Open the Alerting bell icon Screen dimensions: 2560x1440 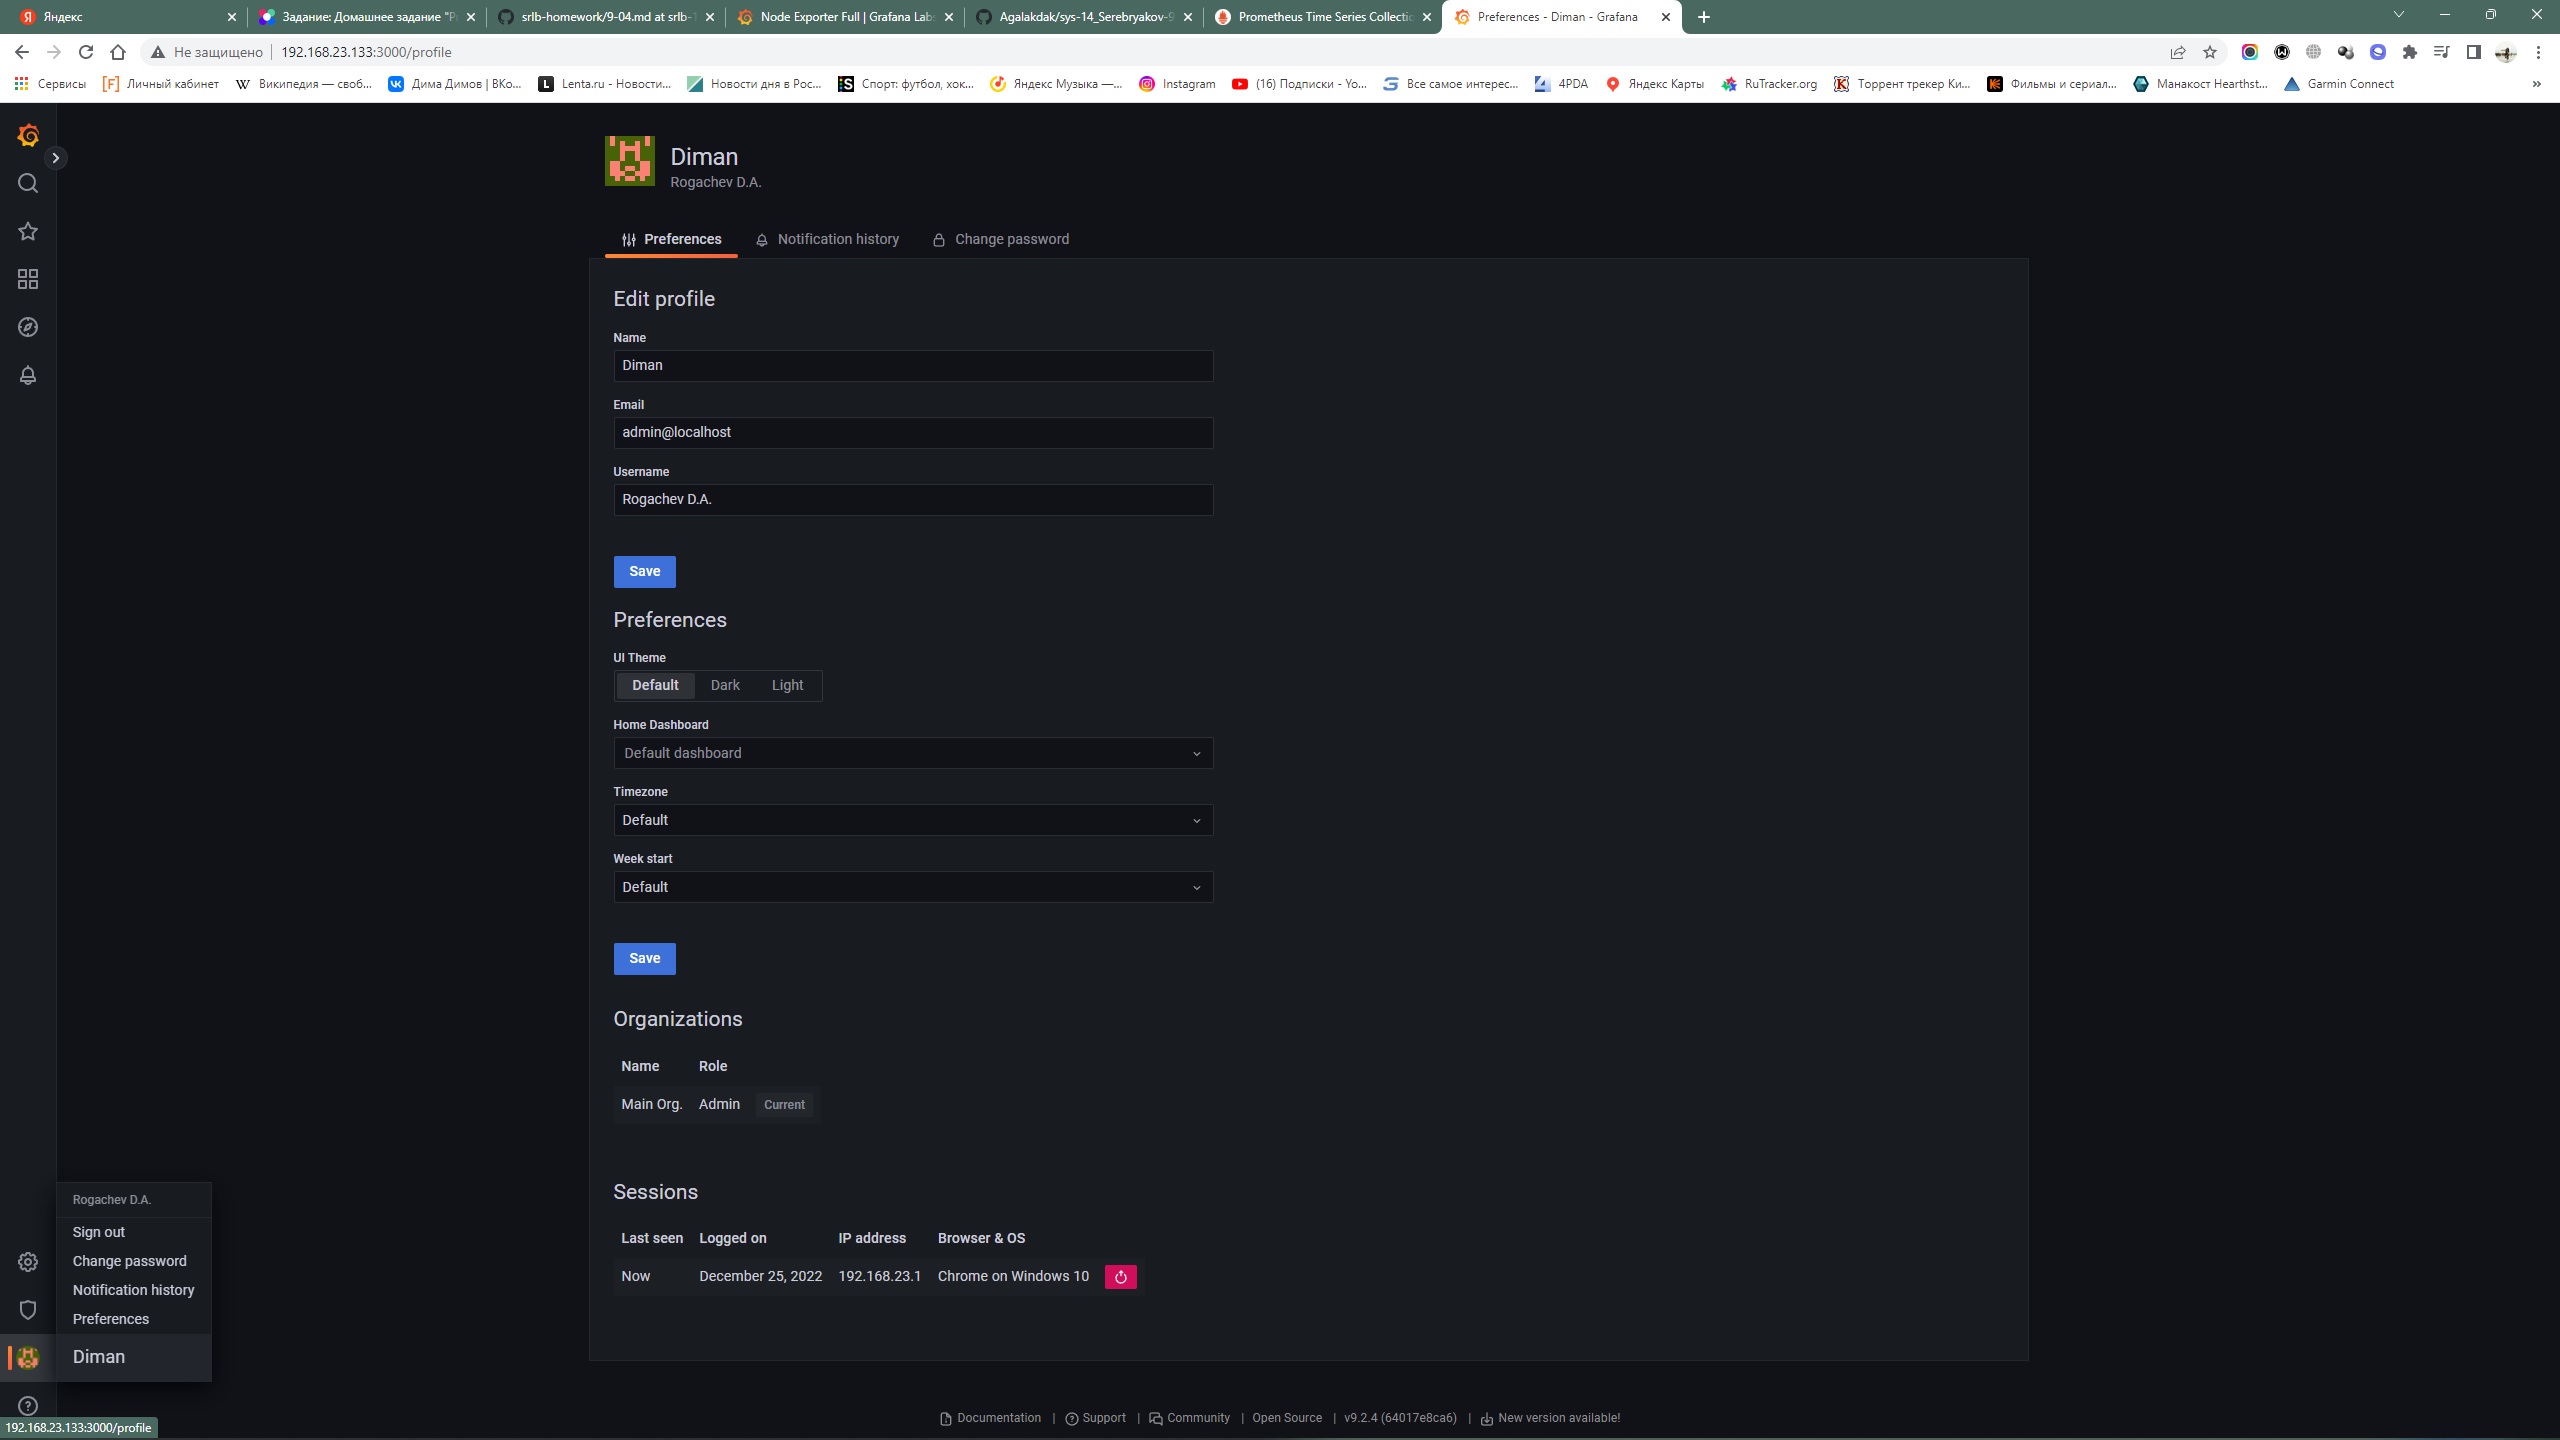[x=28, y=375]
